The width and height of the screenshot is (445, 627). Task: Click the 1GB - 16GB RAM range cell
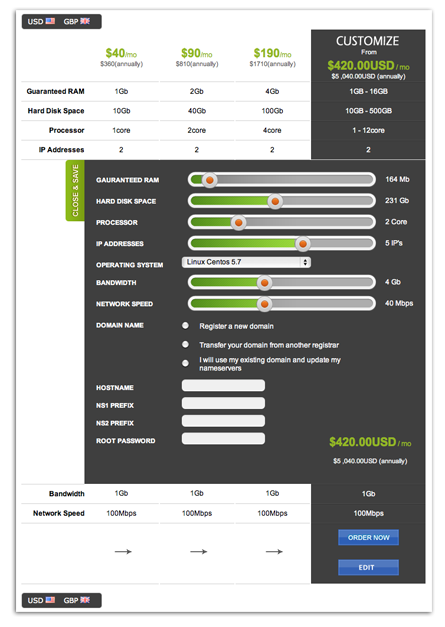click(368, 91)
